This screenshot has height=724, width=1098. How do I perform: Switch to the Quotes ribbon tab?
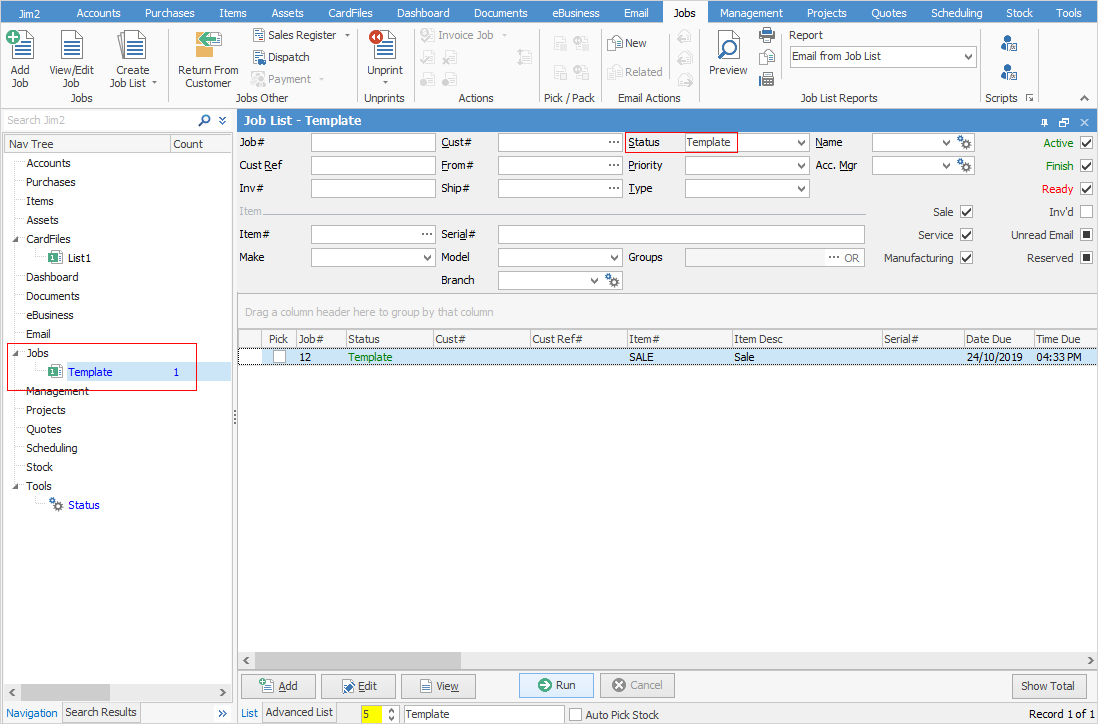pyautogui.click(x=888, y=13)
